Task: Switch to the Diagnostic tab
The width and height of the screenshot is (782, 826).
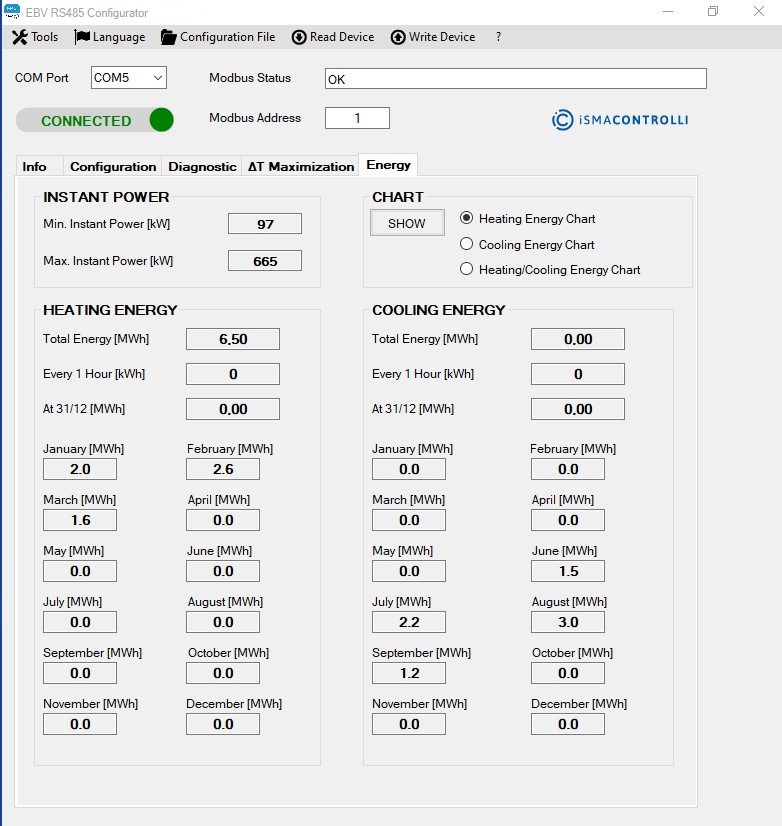Action: 202,166
